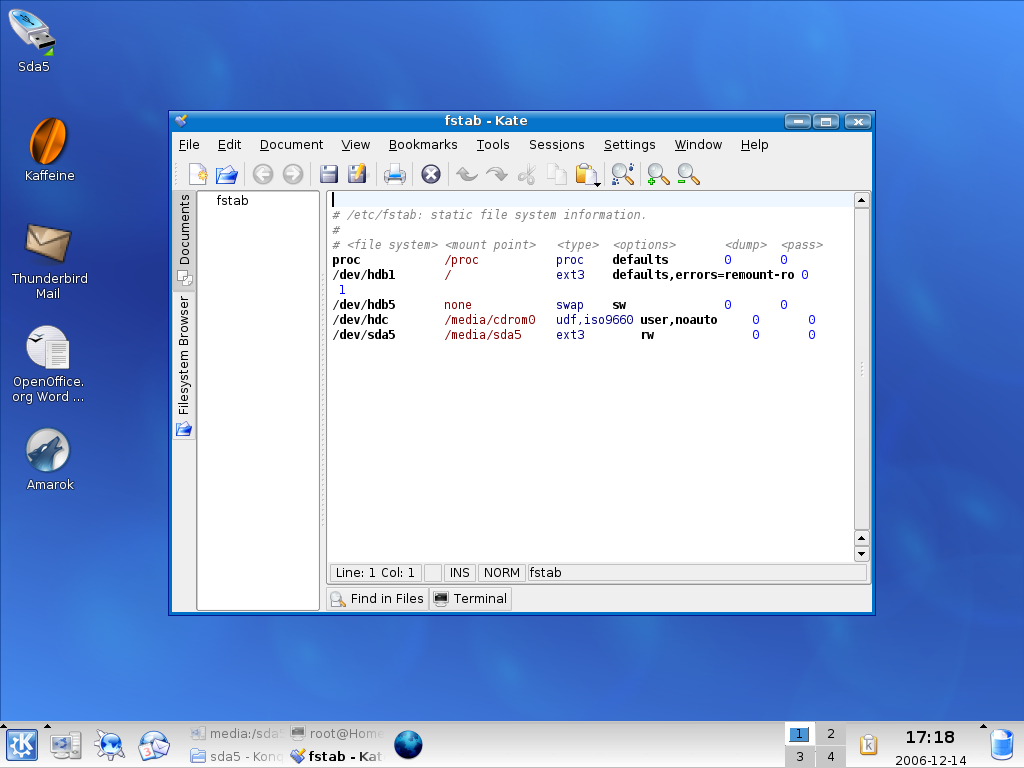Toggle the Filesystem Browser sidebar panel
This screenshot has height=768, width=1024.
184,365
